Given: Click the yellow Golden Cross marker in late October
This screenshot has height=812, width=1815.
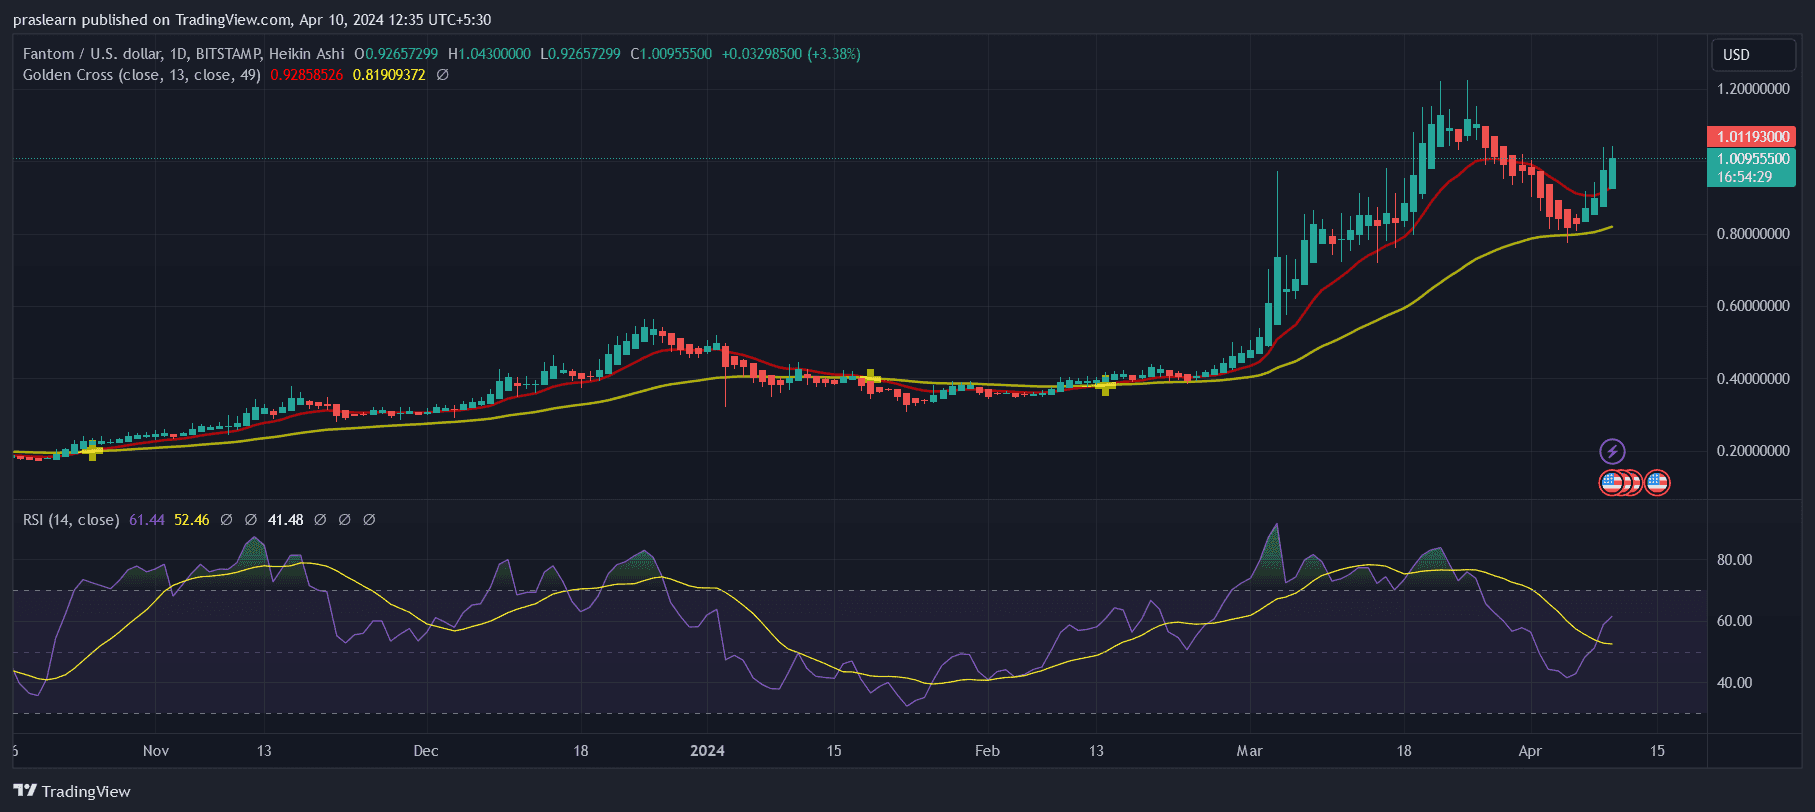Looking at the screenshot, I should [x=93, y=452].
